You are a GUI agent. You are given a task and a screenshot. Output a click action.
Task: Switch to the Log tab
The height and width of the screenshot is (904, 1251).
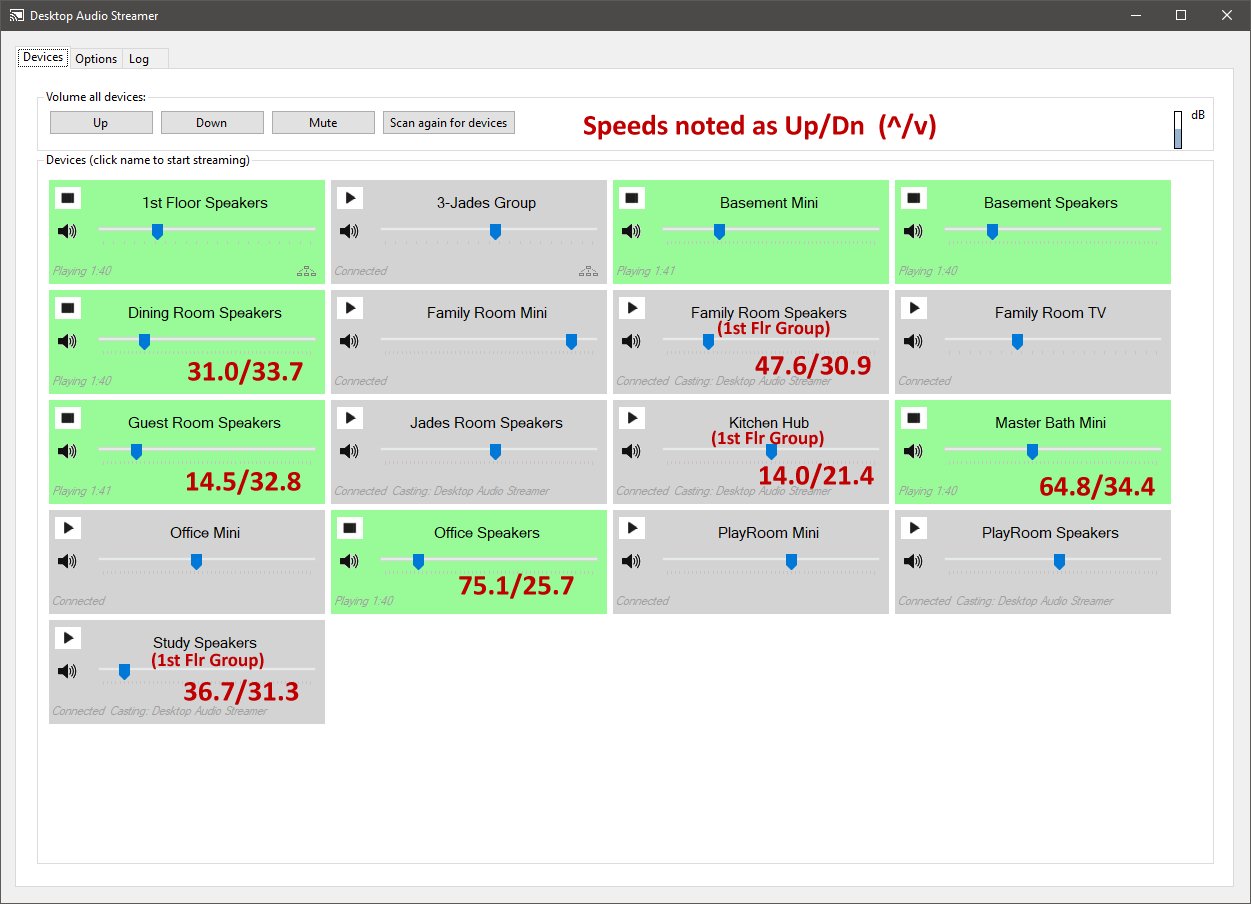[x=139, y=59]
